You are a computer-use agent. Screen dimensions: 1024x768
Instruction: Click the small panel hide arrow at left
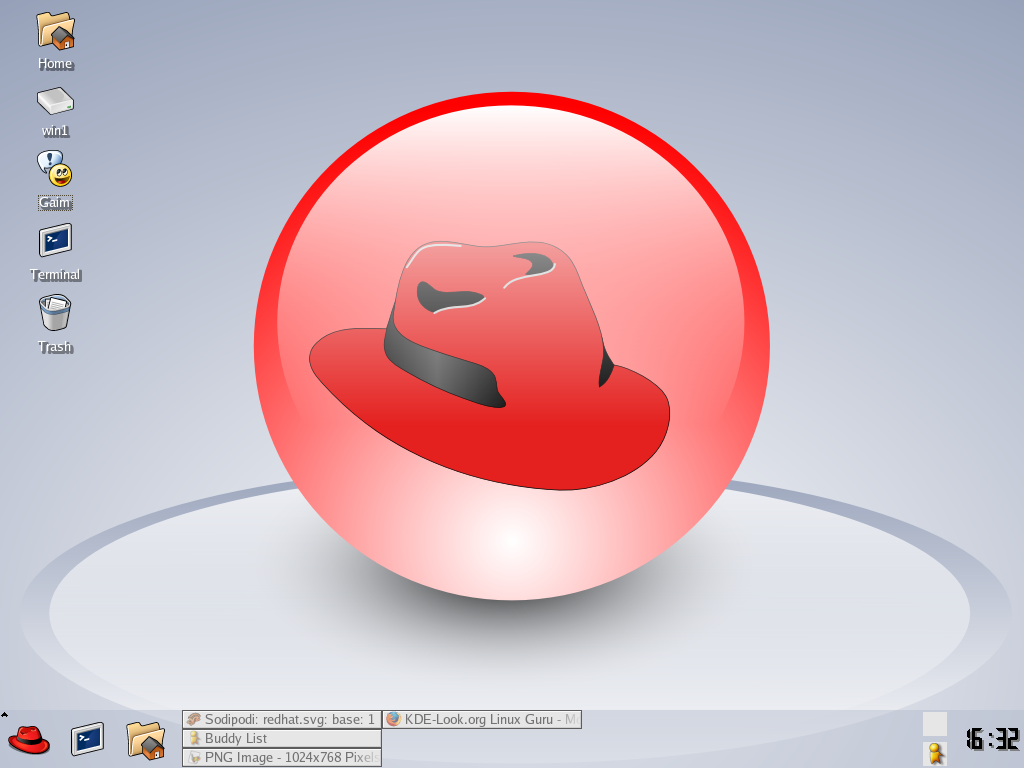coord(4,714)
